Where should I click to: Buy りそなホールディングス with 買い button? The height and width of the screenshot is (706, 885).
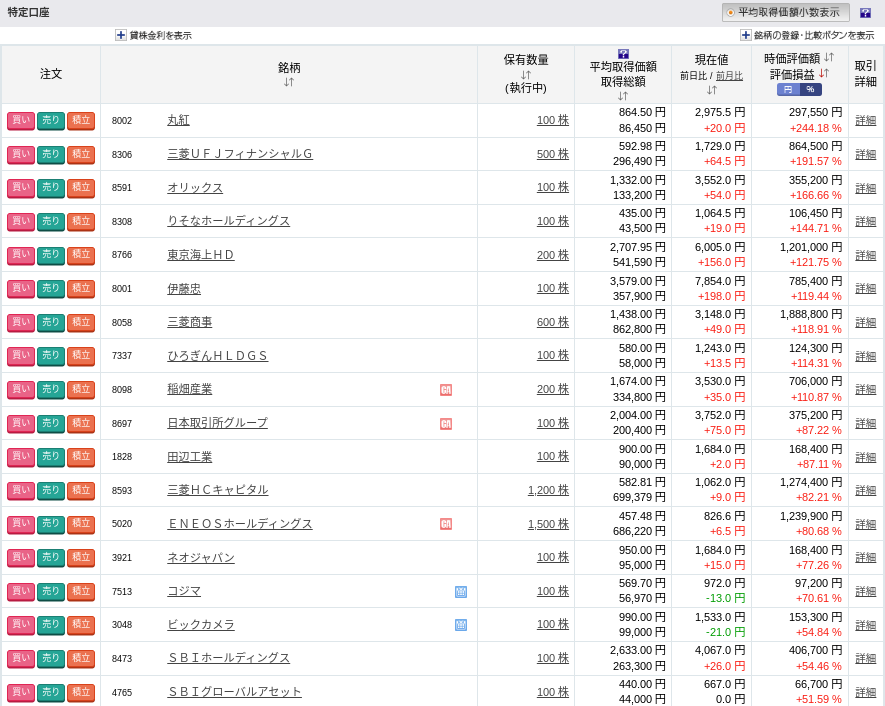pos(21,221)
